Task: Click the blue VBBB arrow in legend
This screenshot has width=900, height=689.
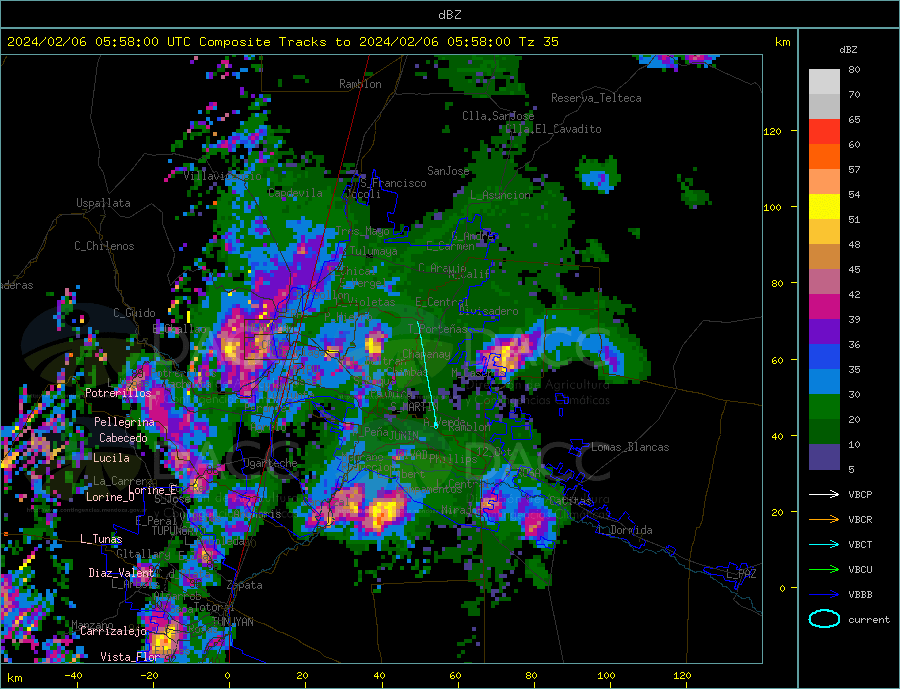Action: point(824,595)
